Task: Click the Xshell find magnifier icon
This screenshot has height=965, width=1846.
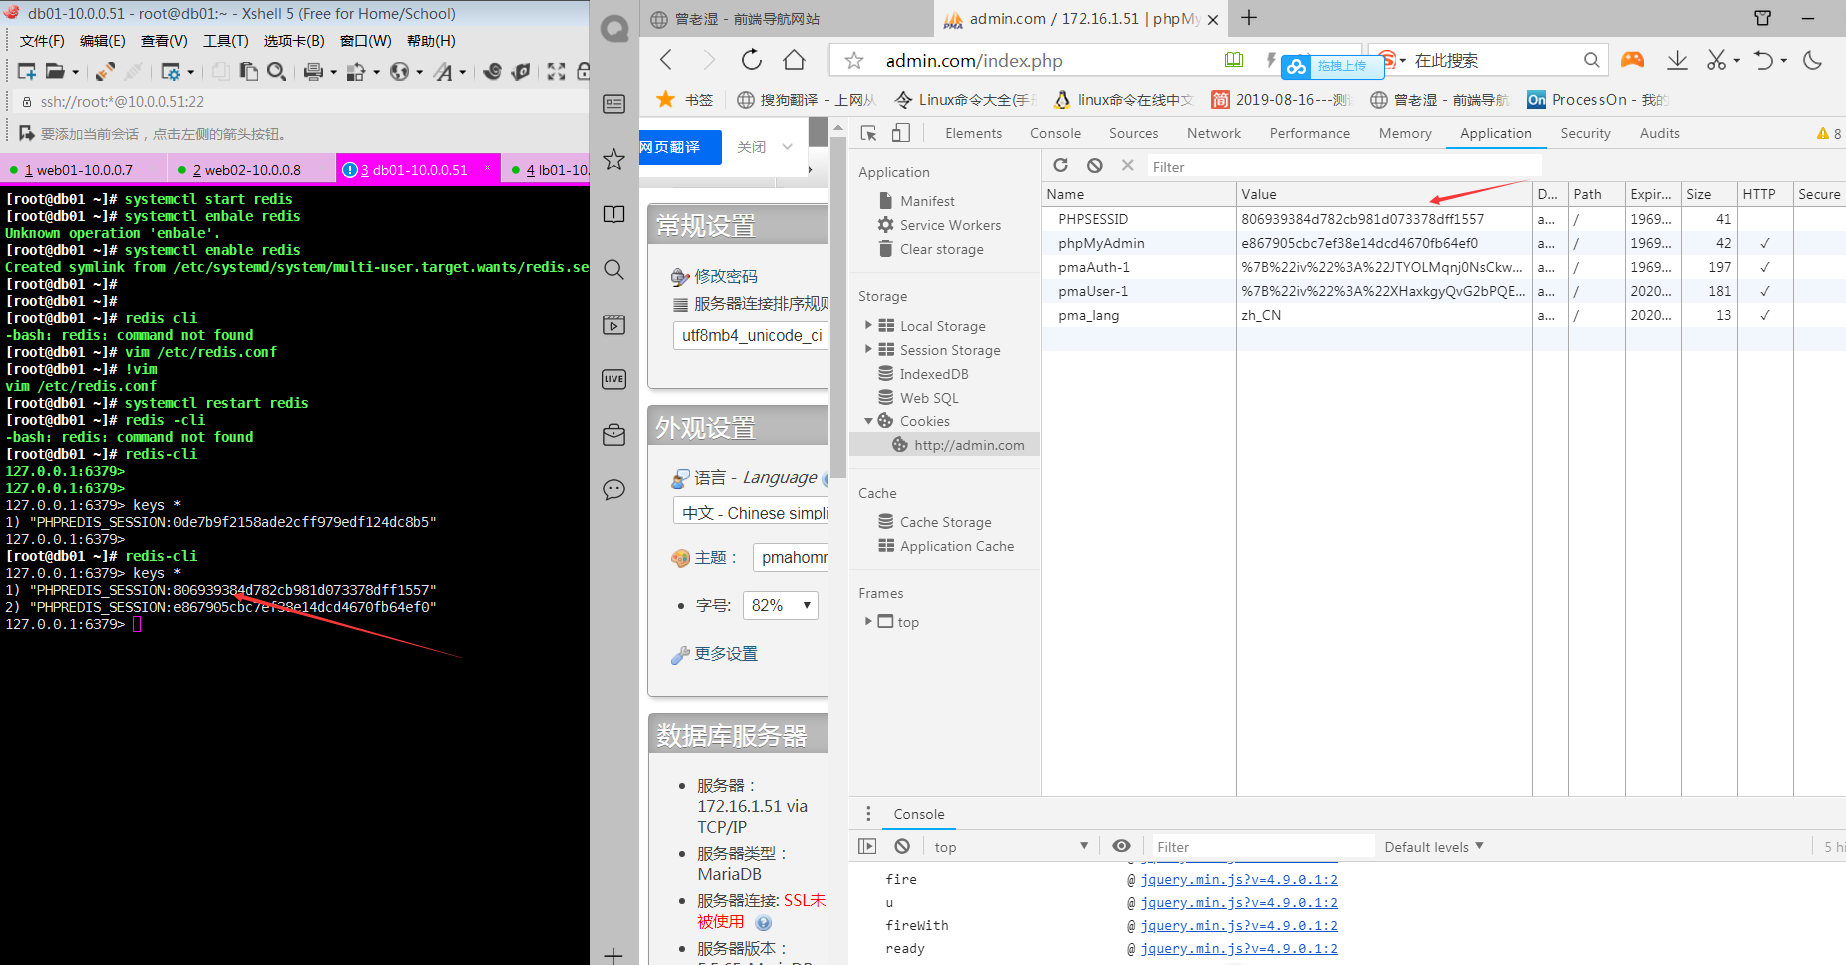Action: pos(277,71)
